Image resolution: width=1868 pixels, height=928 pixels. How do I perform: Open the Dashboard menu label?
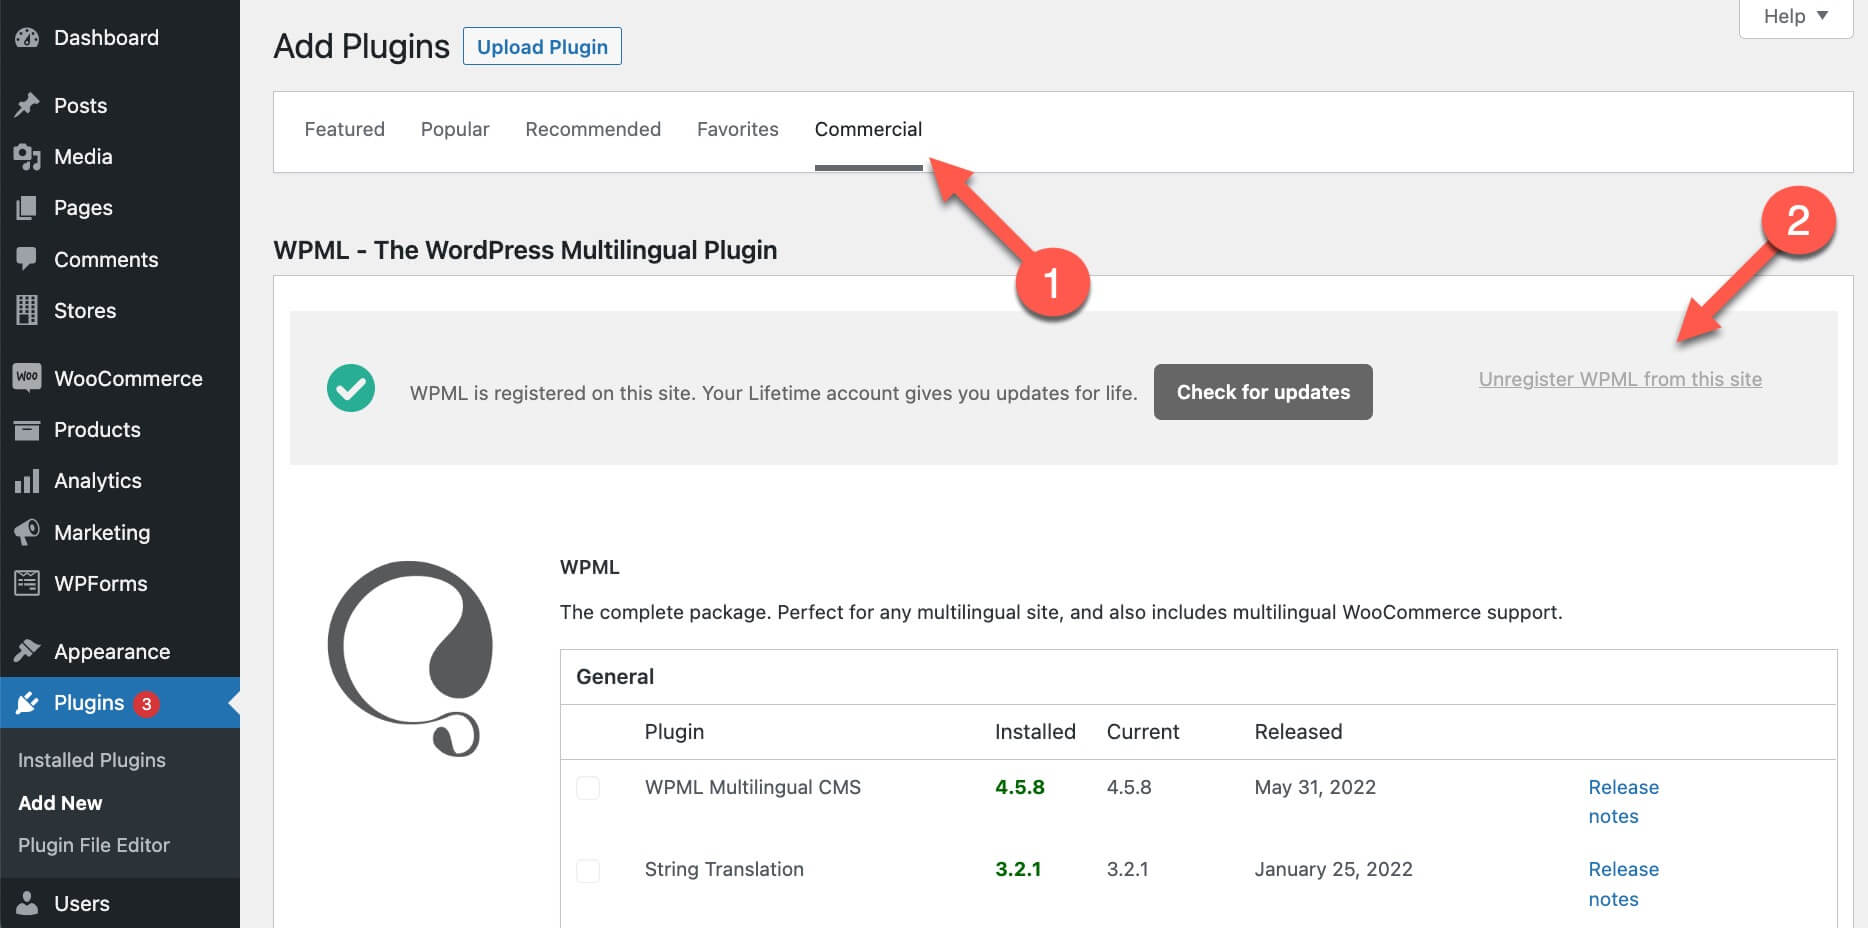[106, 38]
